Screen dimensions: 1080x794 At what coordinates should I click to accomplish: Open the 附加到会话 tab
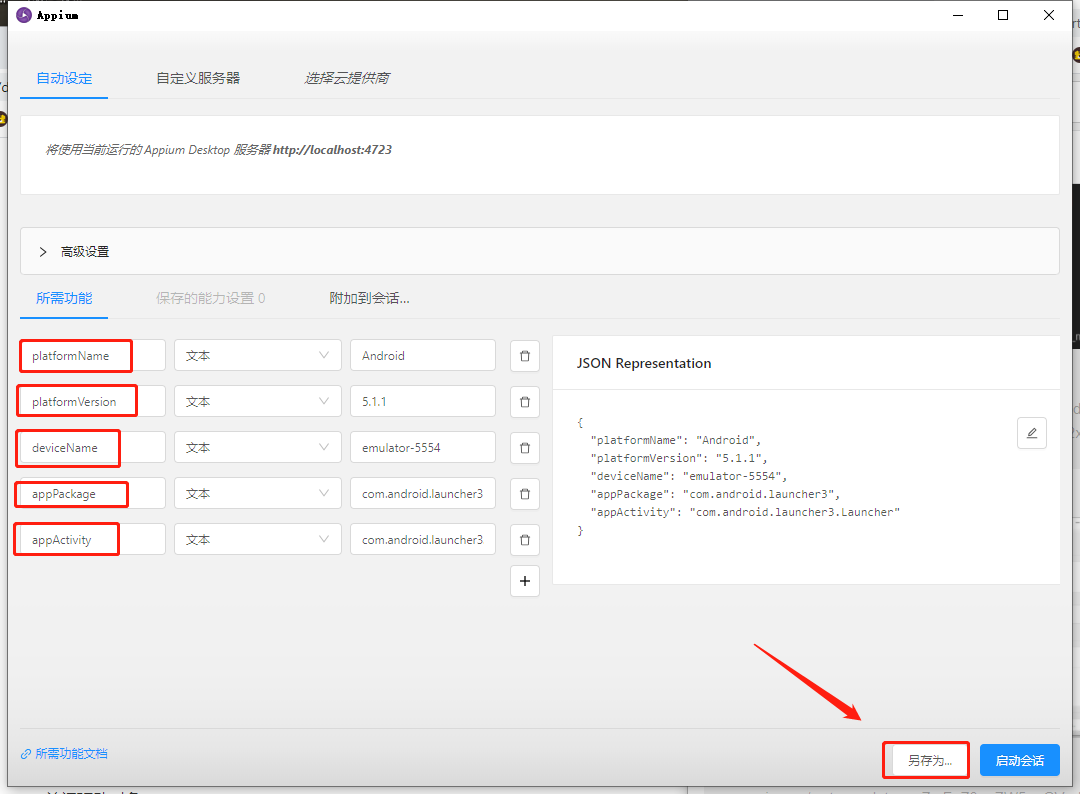369,298
